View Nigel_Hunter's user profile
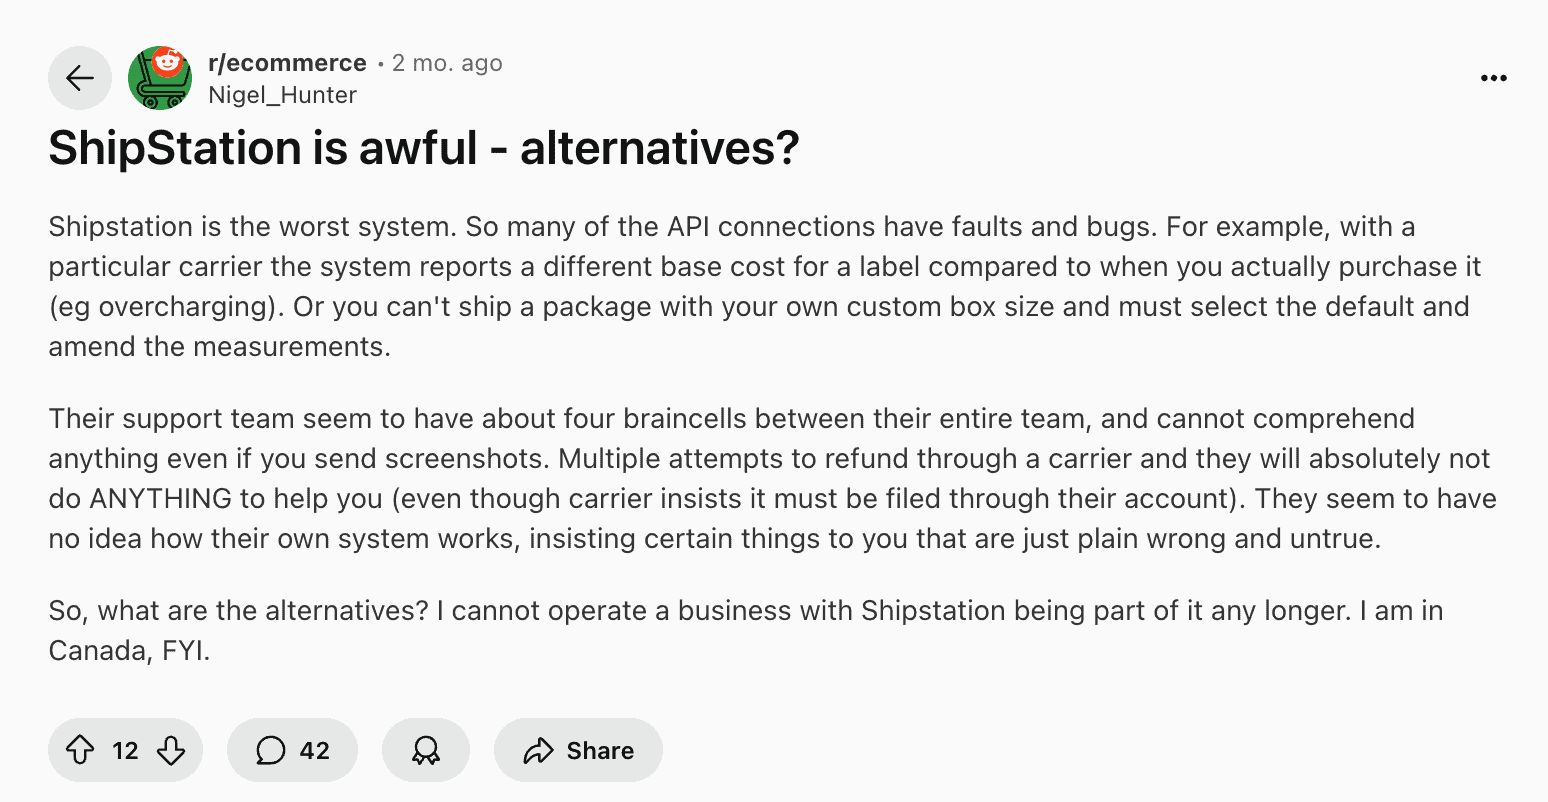This screenshot has height=802, width=1548. 282,95
